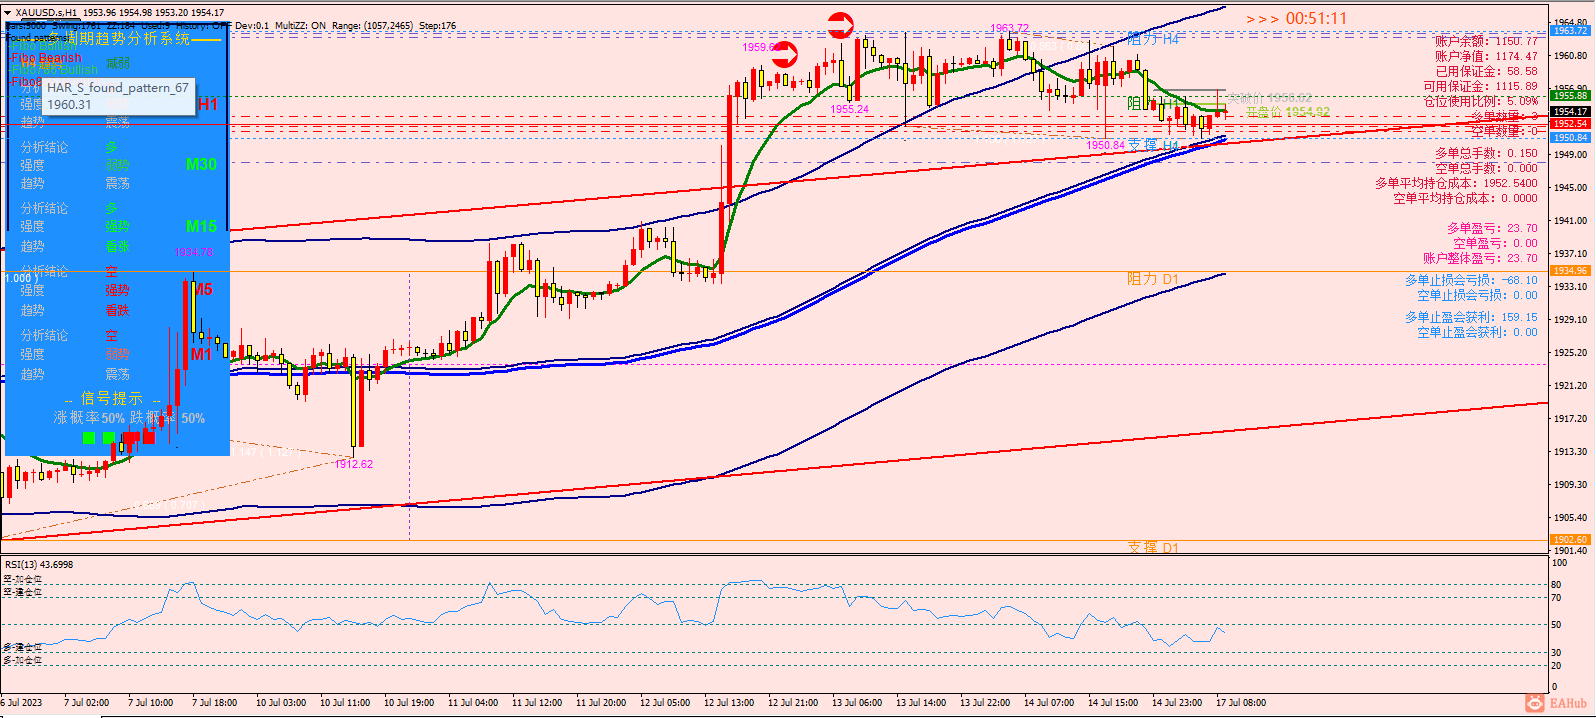Click the 已用保证金: 58.58 line

tap(1486, 71)
